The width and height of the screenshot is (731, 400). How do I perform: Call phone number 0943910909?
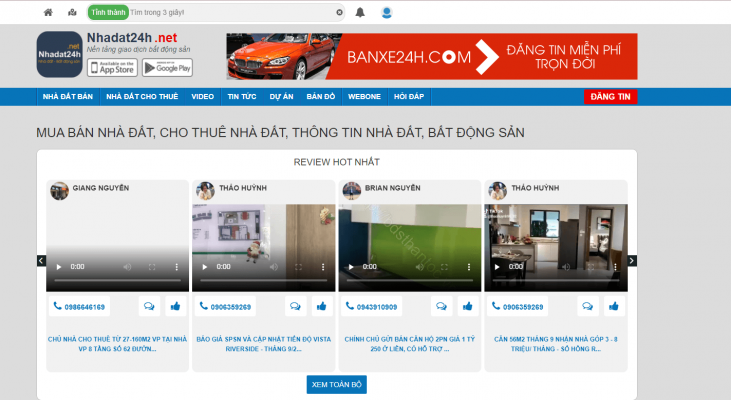372,306
